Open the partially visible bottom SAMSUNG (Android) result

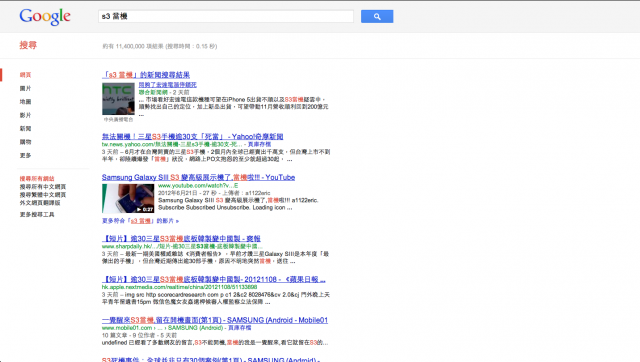(x=211, y=359)
